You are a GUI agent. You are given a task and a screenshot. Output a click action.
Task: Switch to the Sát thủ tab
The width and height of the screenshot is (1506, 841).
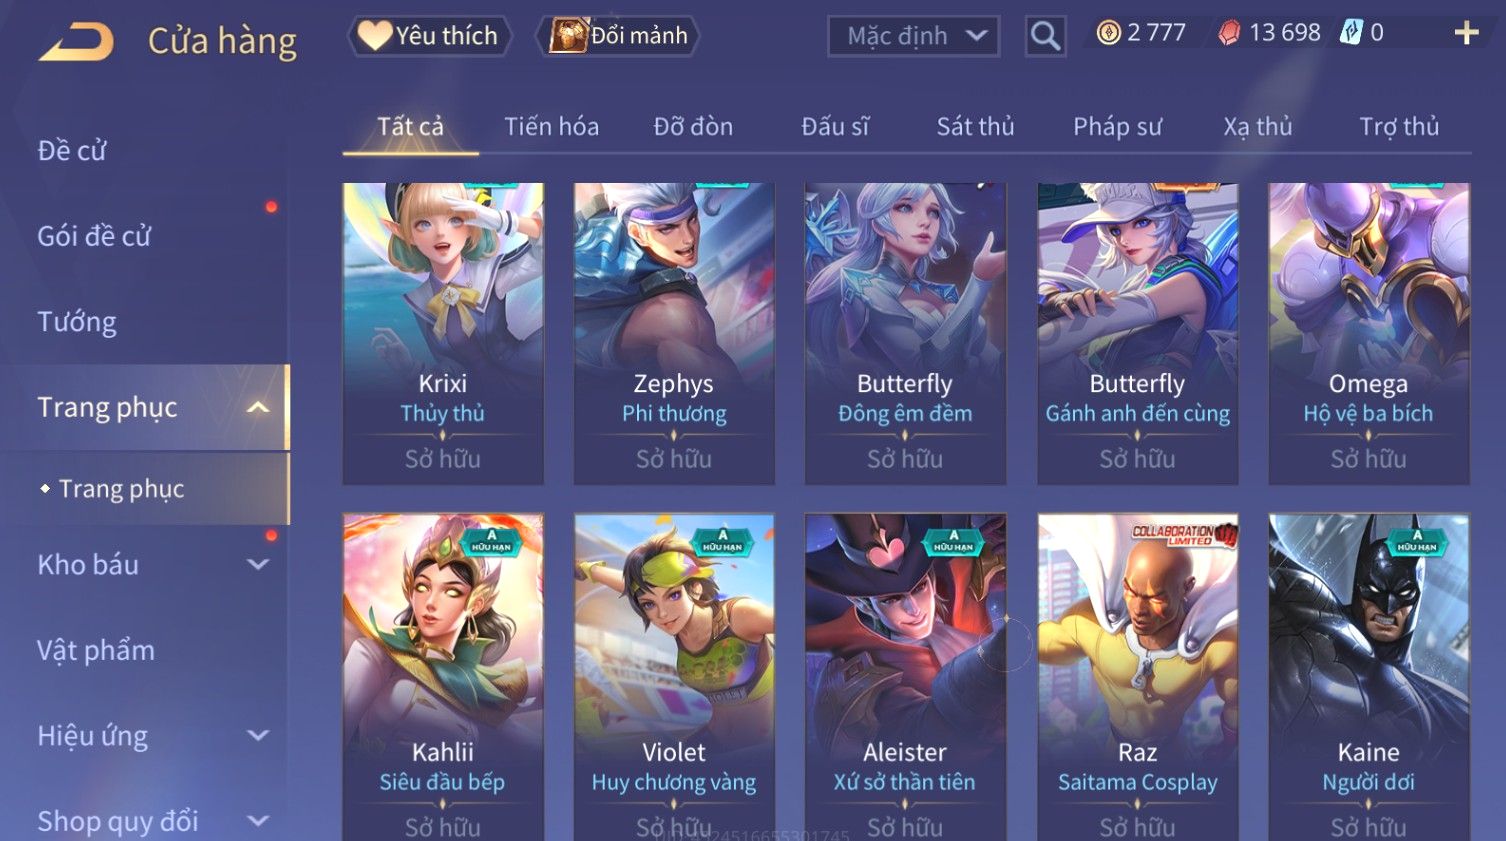(x=975, y=127)
